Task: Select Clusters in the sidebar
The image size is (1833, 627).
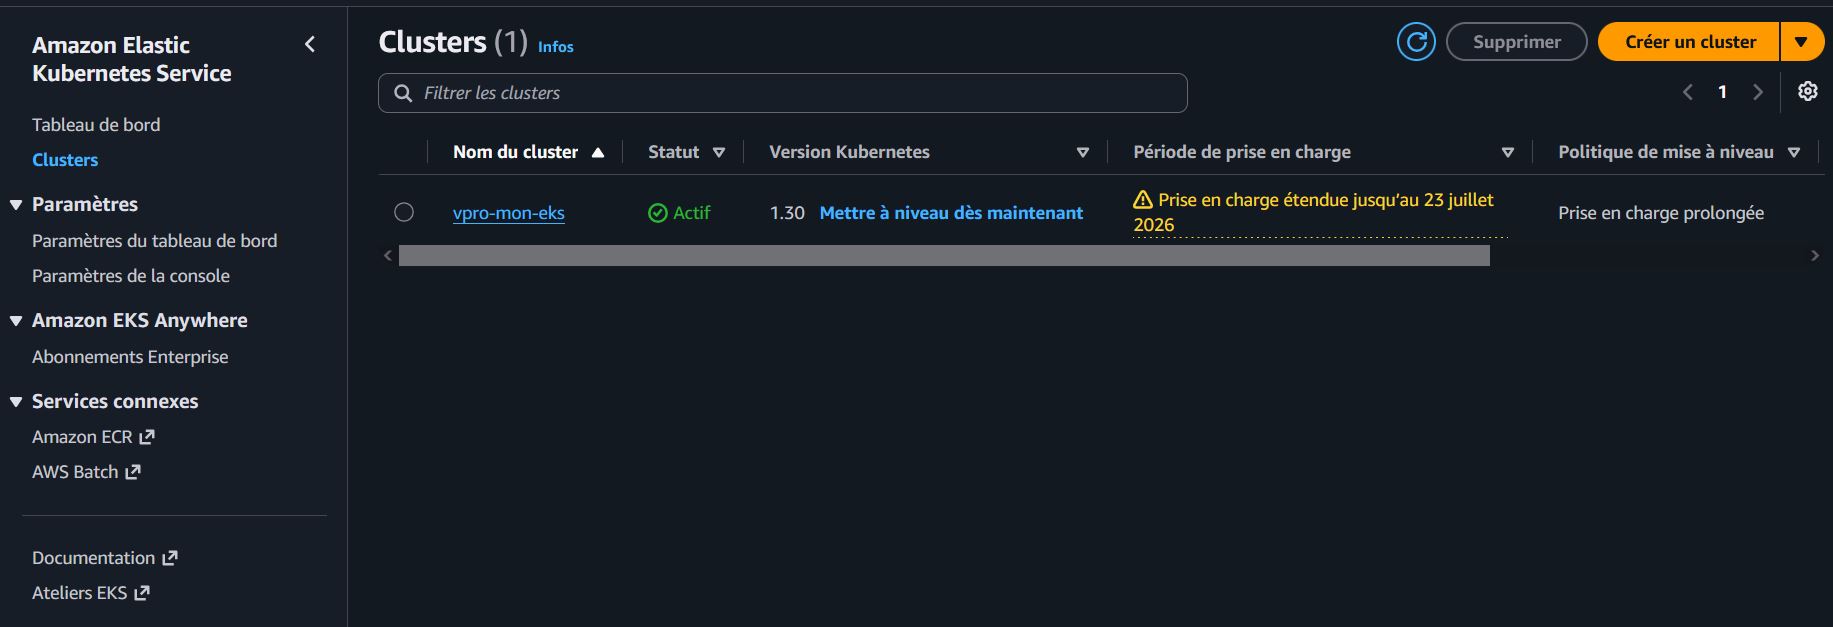Action: click(x=65, y=160)
